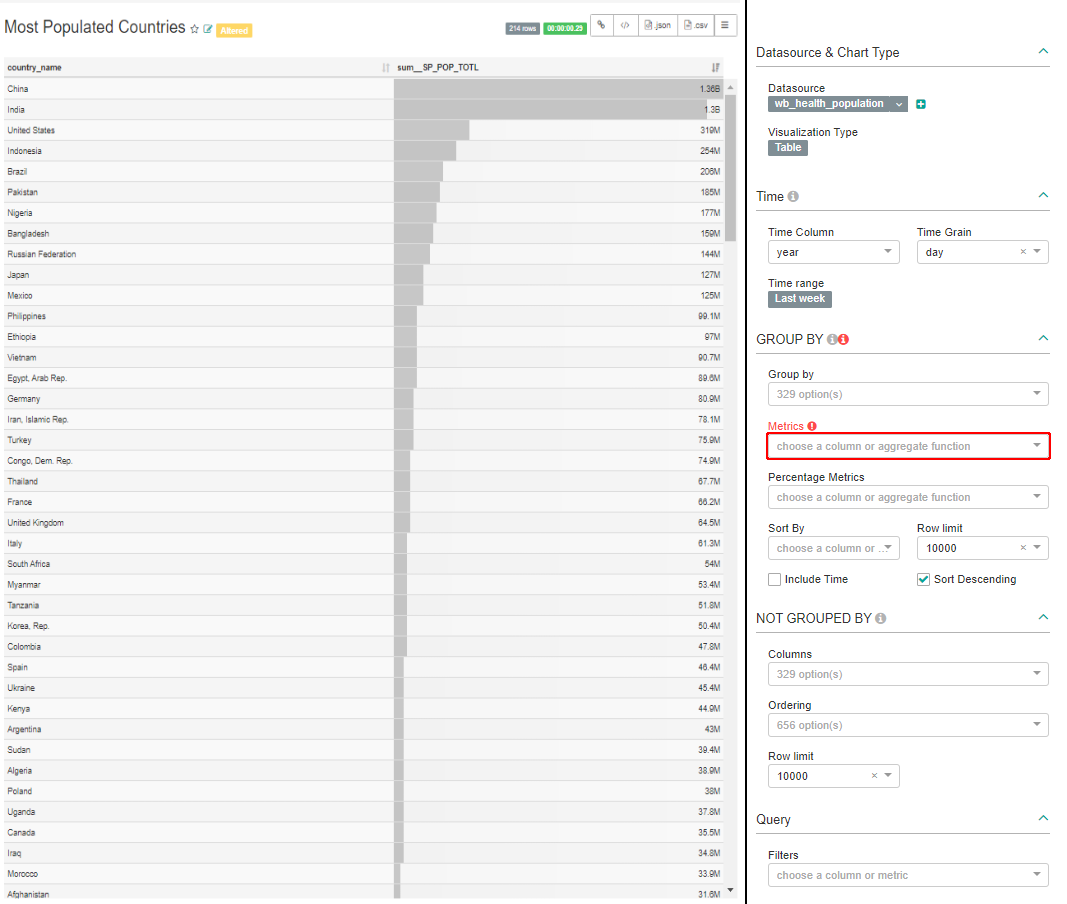Click the Last week time range button
1067x904 pixels.
800,299
